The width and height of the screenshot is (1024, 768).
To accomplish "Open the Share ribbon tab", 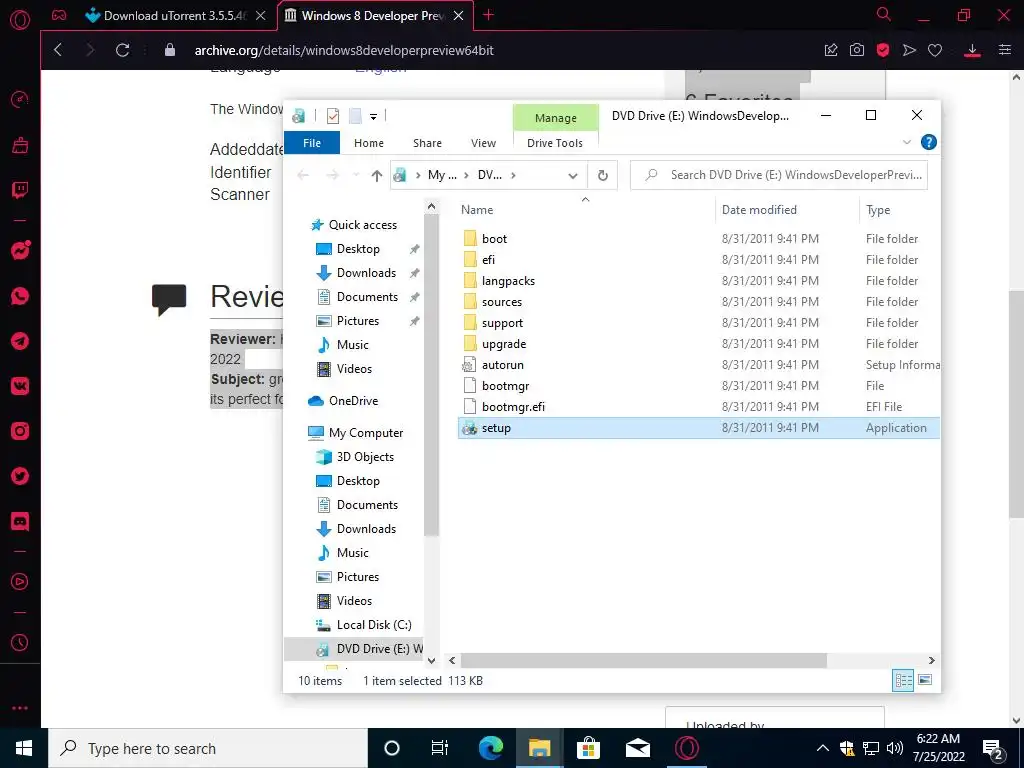I will click(427, 143).
